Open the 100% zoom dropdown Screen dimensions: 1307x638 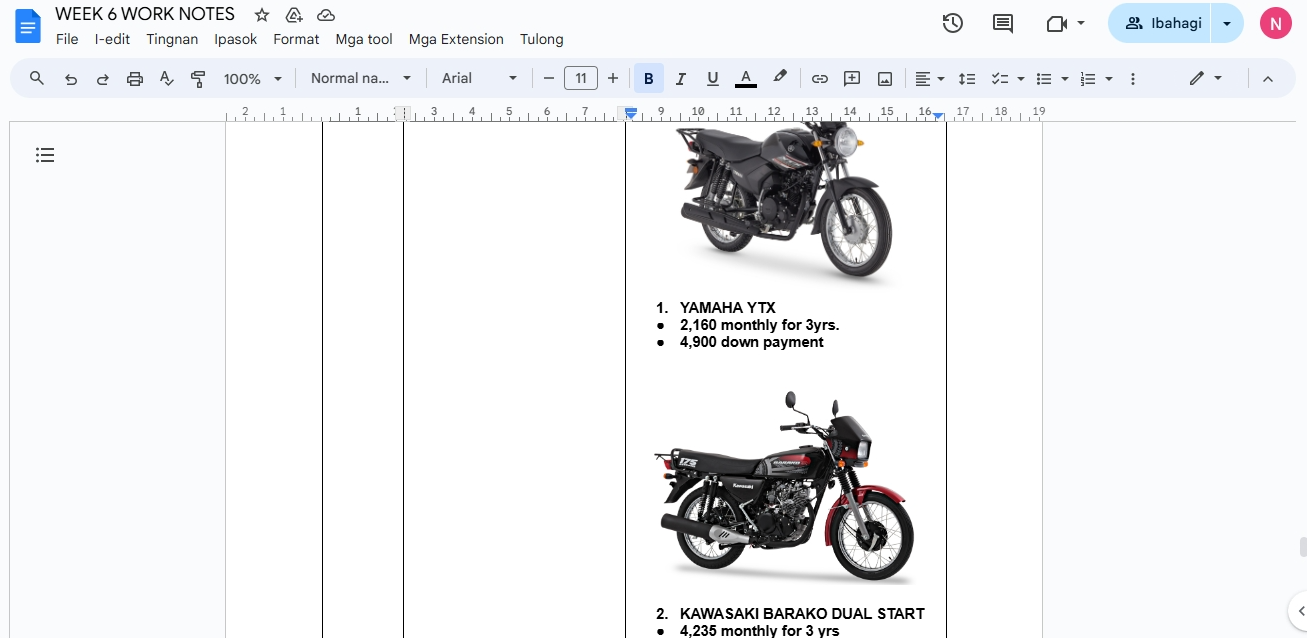coord(252,79)
